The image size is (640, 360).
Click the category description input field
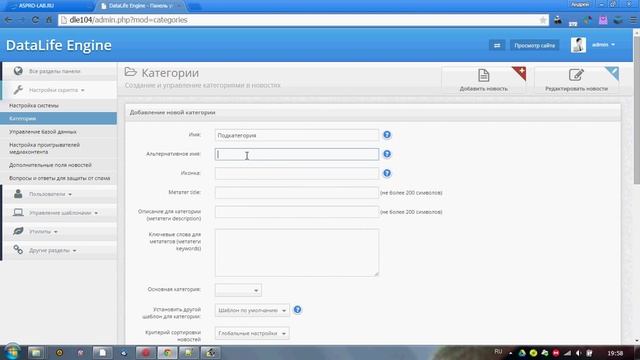click(x=297, y=212)
